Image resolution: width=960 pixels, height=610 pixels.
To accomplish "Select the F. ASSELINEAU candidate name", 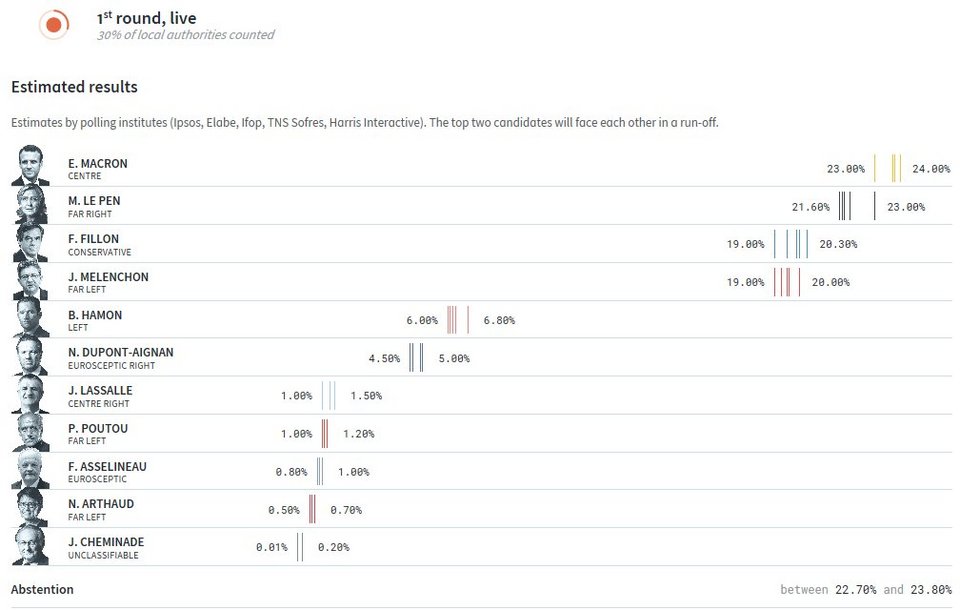I will [x=107, y=467].
